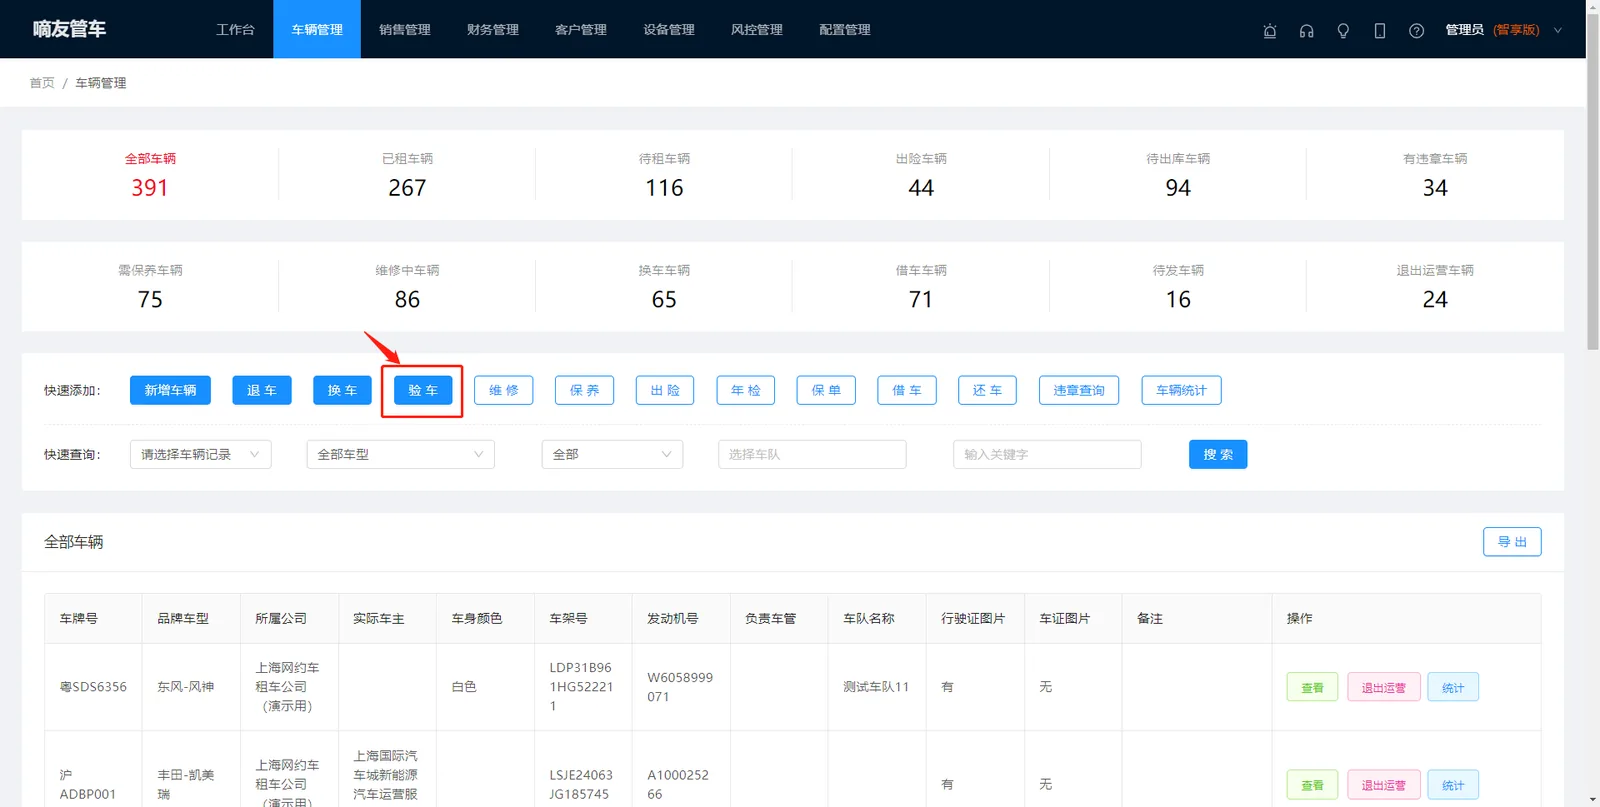Select the 维修中车辆 stat card

point(407,287)
